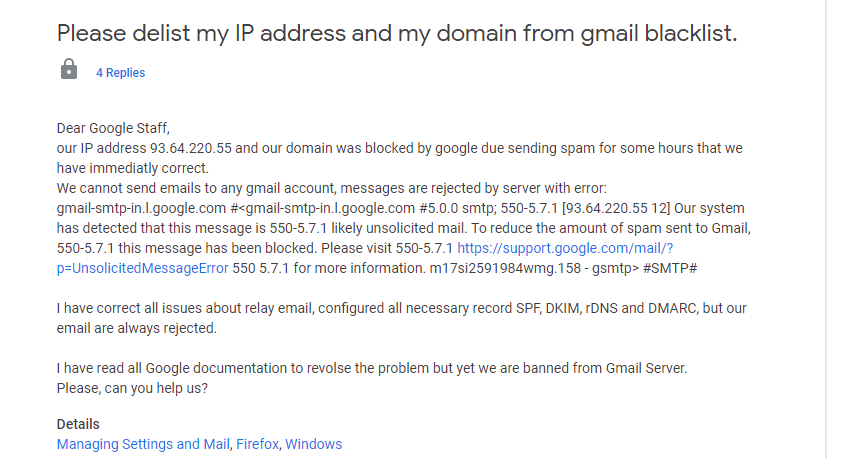Click the p=UnsolicitedMessageError link text
This screenshot has width=842, height=459.
click(142, 268)
